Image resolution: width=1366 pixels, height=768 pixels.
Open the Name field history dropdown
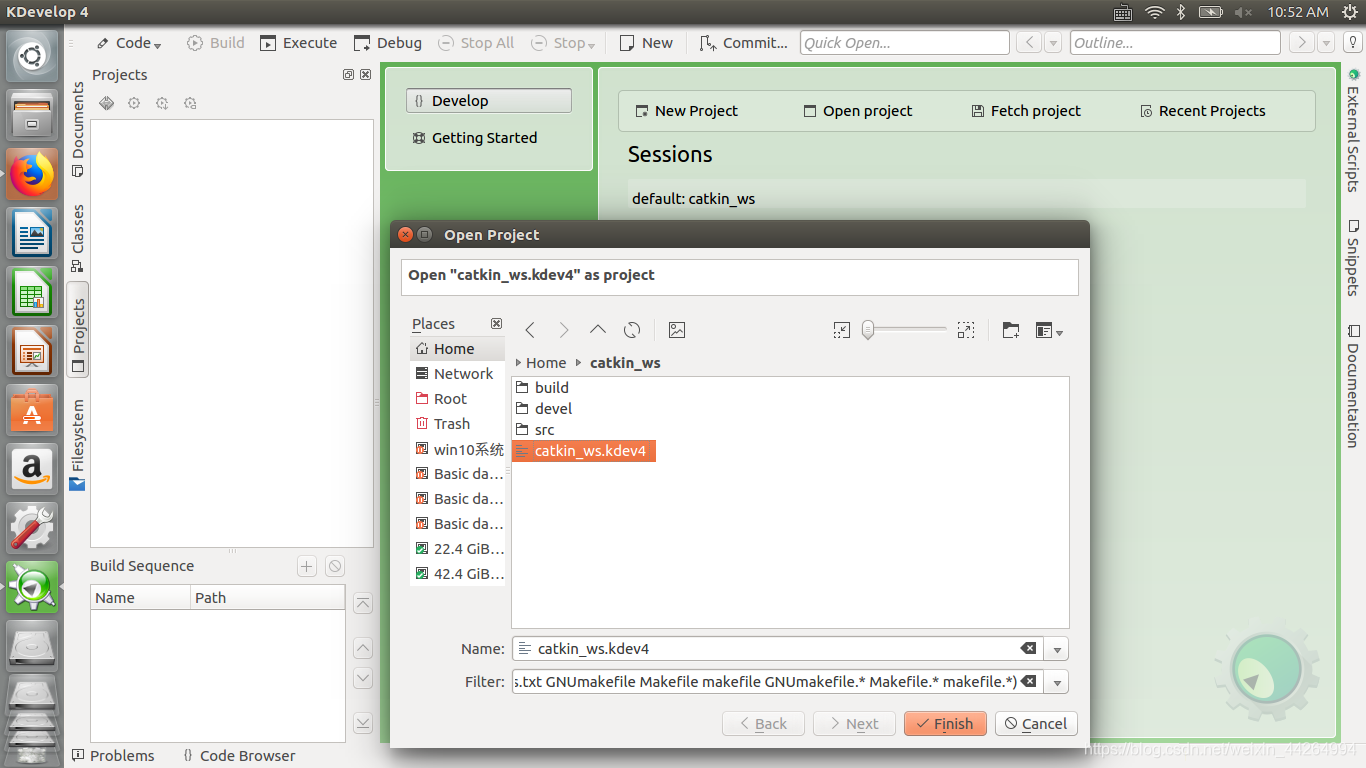point(1058,649)
